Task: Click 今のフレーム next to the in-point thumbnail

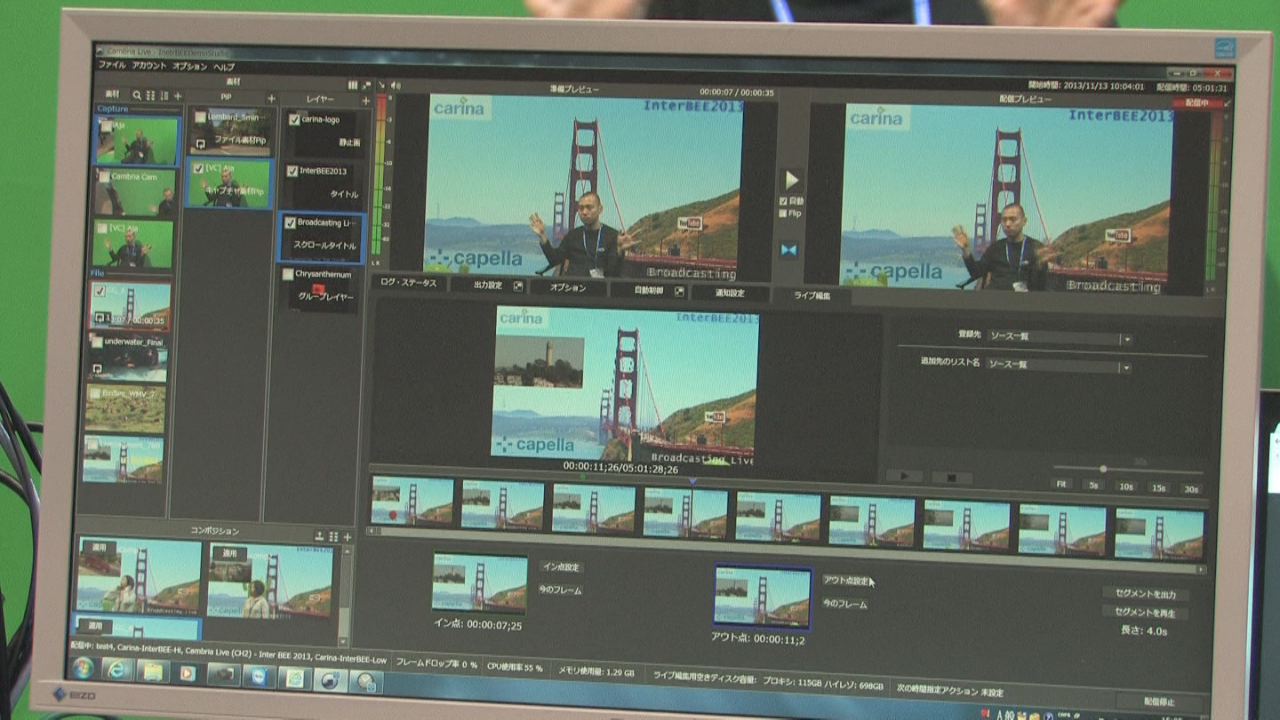Action: coord(561,590)
